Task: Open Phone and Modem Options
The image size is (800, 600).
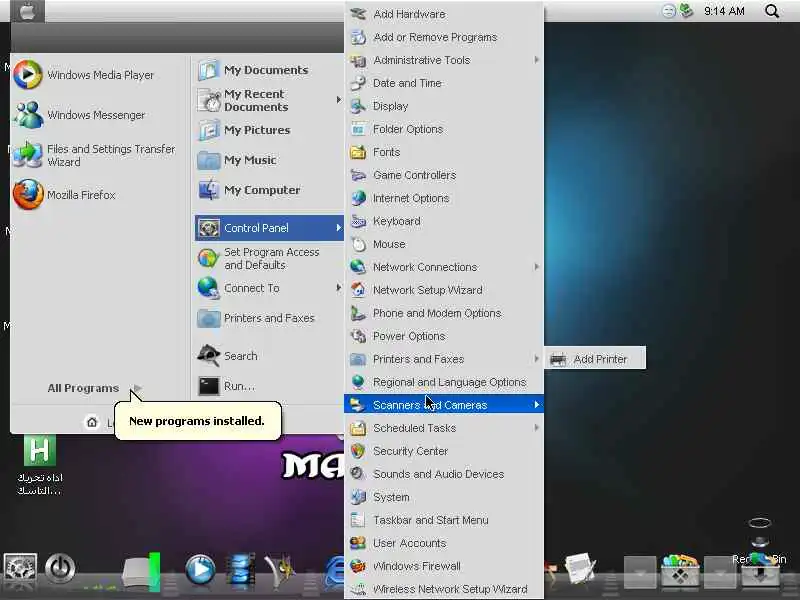Action: (x=444, y=313)
